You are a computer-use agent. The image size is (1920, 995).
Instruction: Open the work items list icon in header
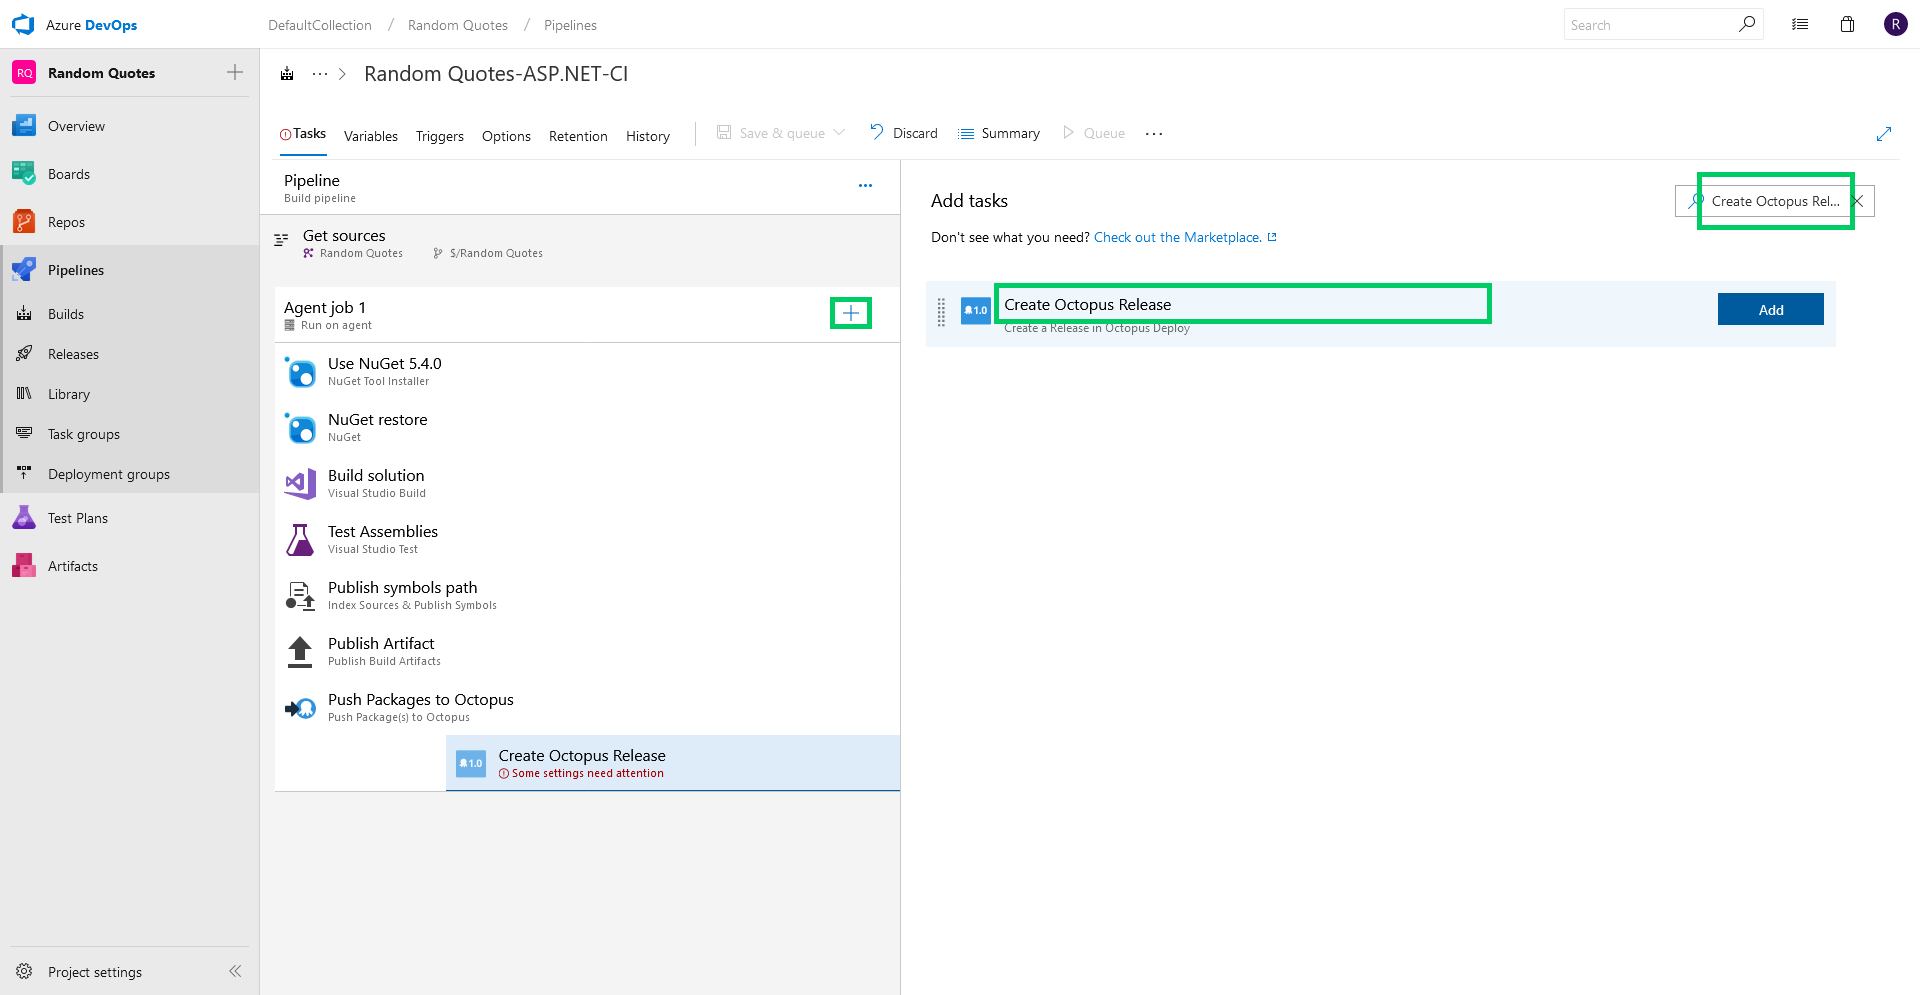click(x=1800, y=25)
